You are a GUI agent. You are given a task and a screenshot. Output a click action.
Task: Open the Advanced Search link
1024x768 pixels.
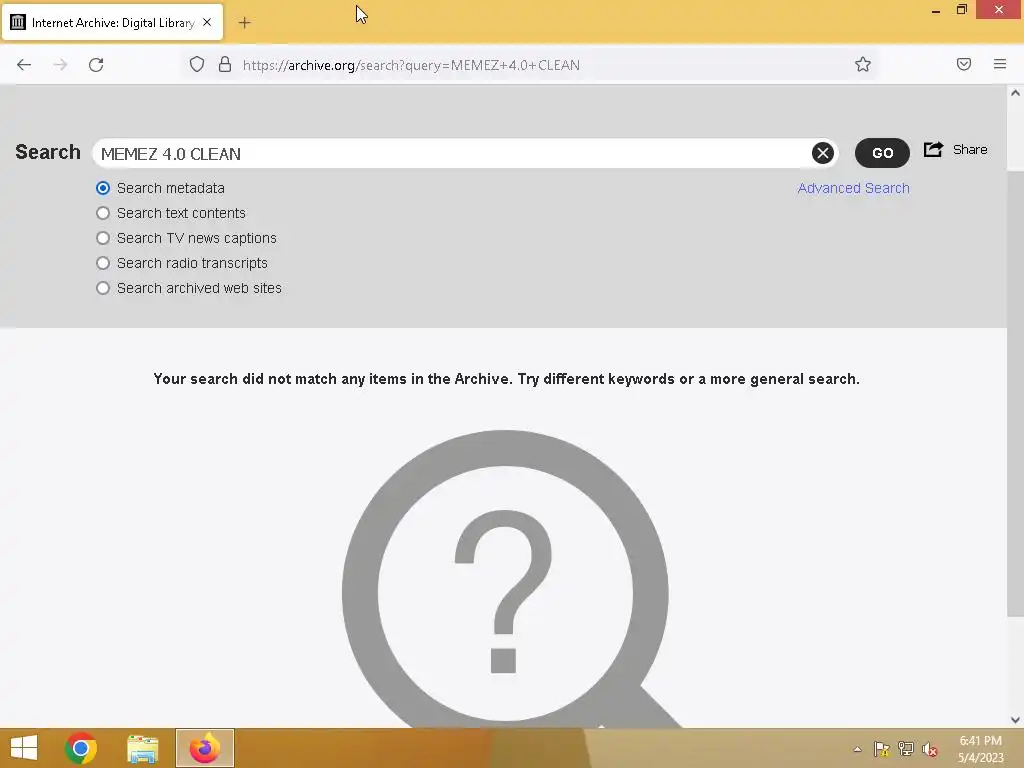[853, 188]
